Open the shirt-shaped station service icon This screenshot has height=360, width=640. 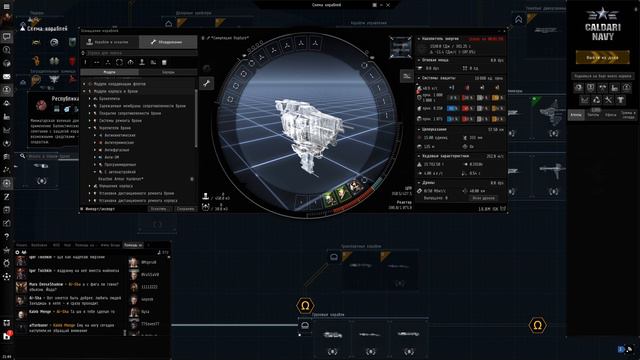click(620, 100)
